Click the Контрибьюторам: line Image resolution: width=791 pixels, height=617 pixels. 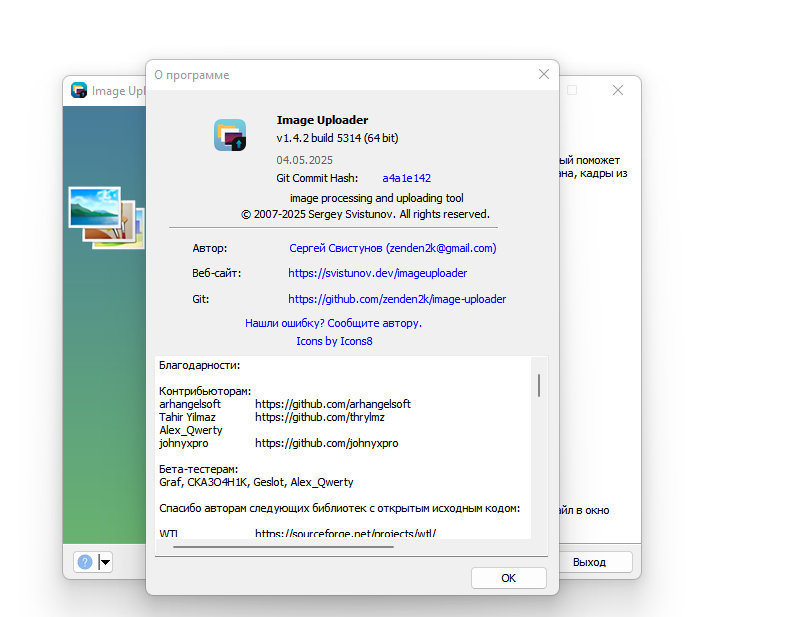pos(205,391)
